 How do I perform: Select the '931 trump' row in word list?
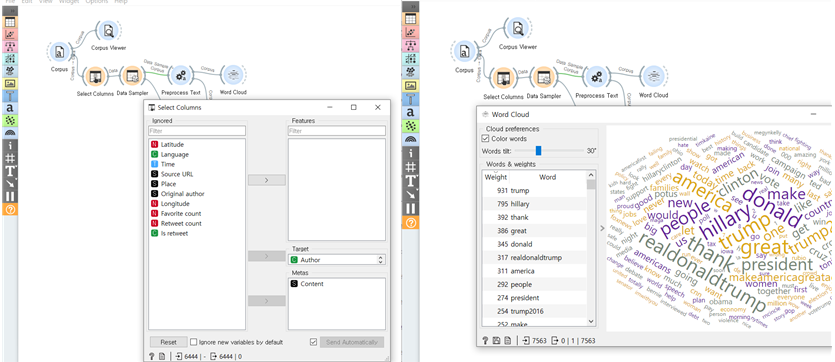(534, 190)
